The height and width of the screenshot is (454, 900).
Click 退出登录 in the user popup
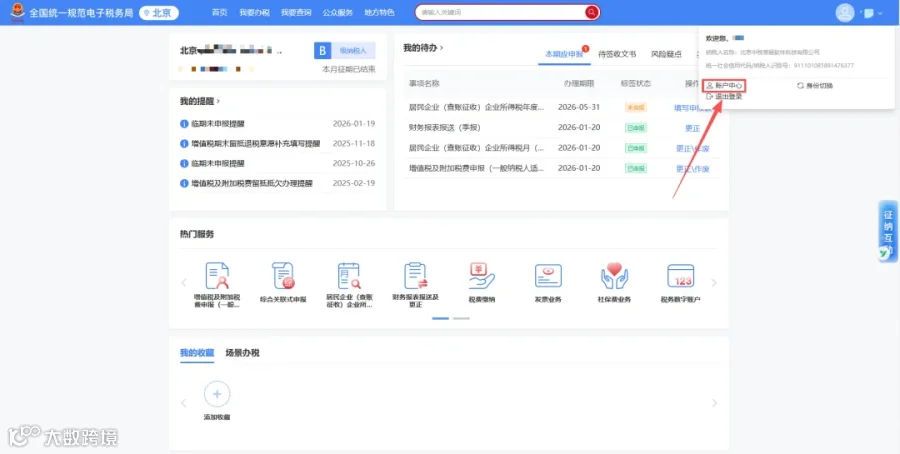pyautogui.click(x=724, y=96)
